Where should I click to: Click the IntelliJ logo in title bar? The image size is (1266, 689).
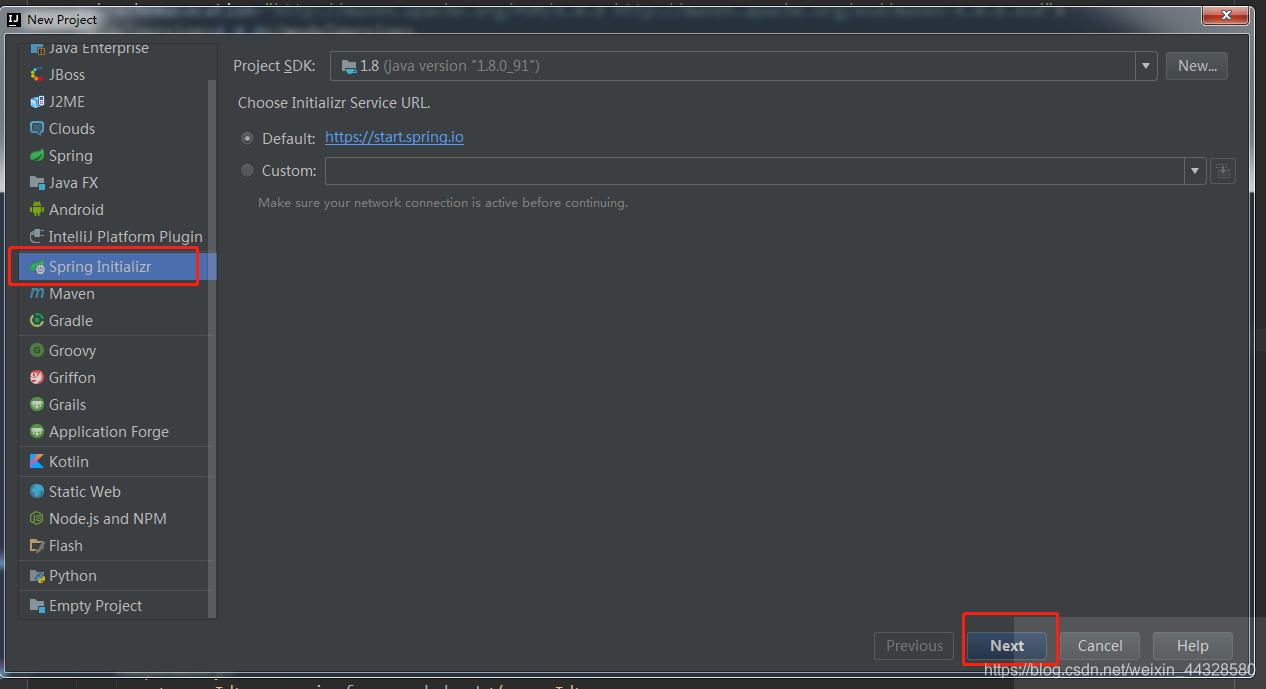14,19
